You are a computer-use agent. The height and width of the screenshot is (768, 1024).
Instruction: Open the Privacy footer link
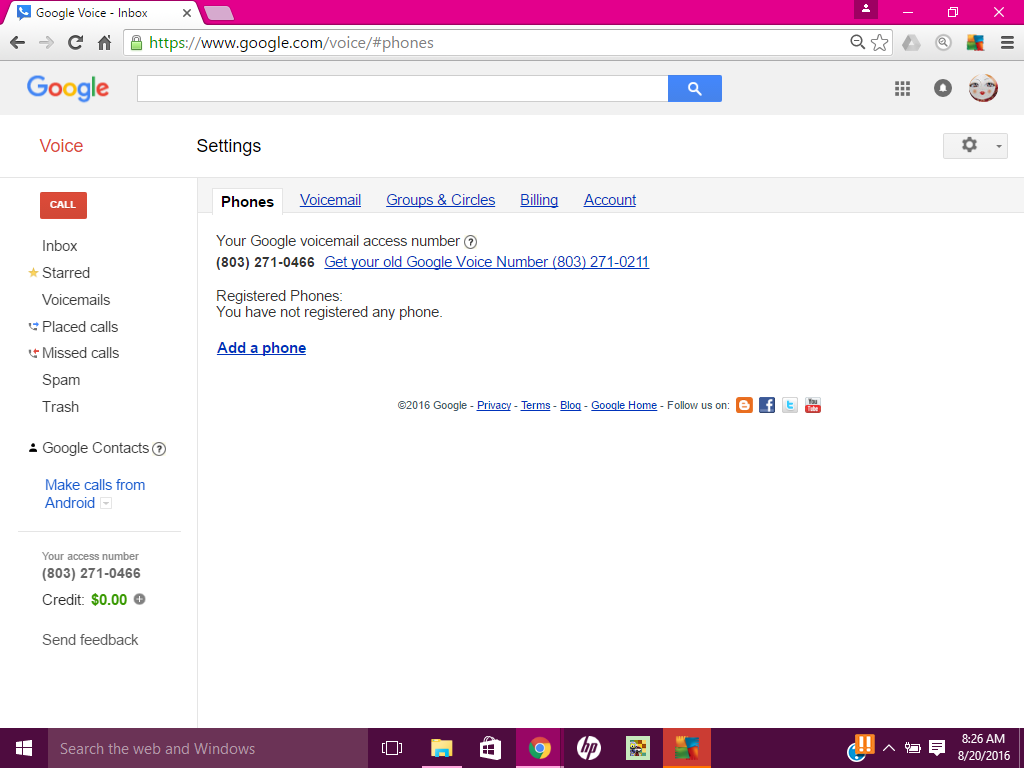coord(494,406)
